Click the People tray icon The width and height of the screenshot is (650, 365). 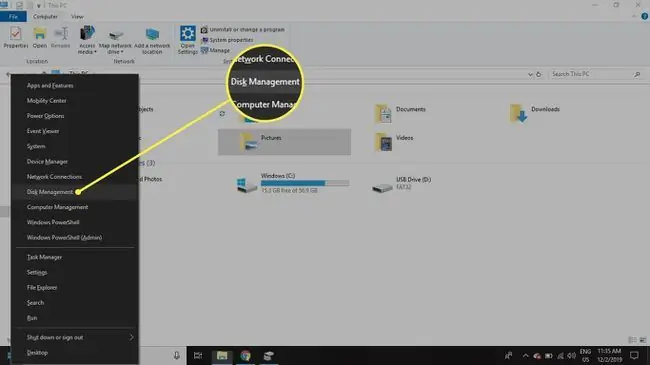[x=509, y=355]
